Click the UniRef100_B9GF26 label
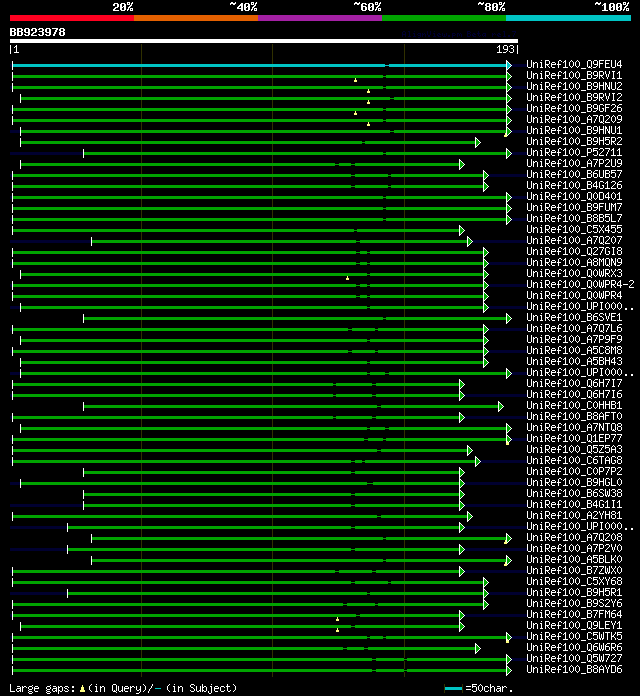Image resolution: width=640 pixels, height=696 pixels. 574,108
